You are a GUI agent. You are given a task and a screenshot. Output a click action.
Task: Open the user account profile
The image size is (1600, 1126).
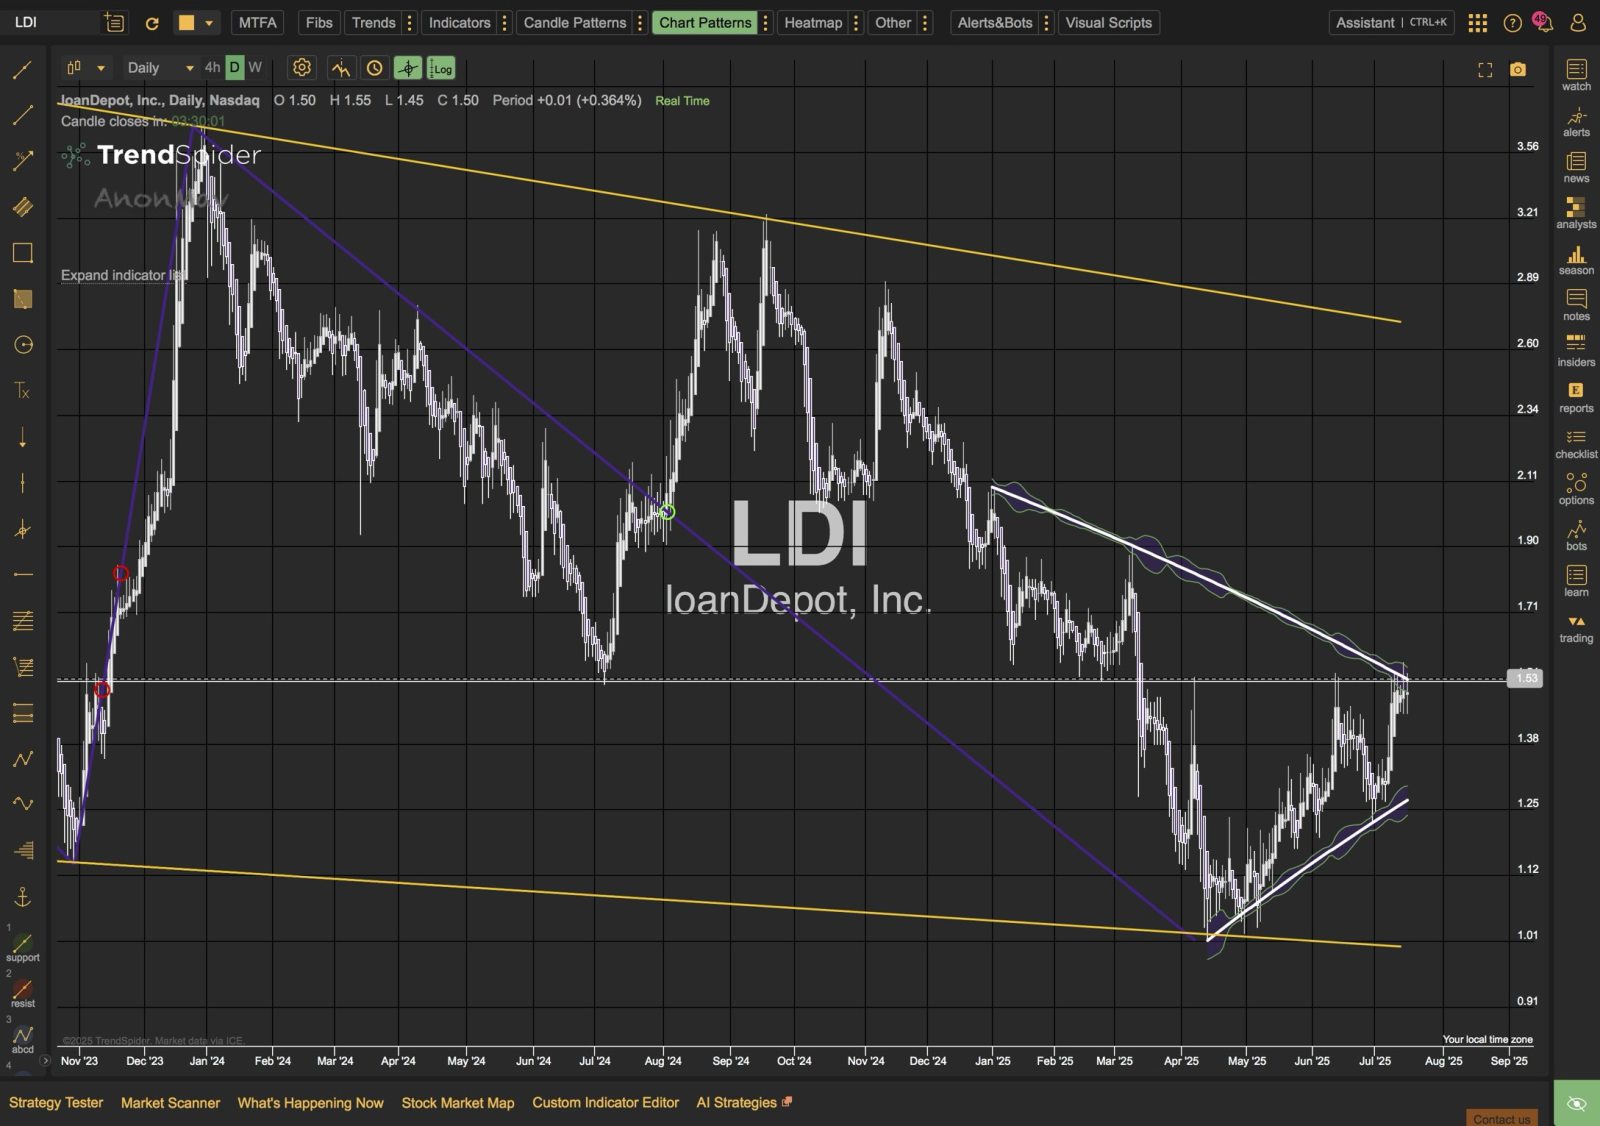point(1578,23)
